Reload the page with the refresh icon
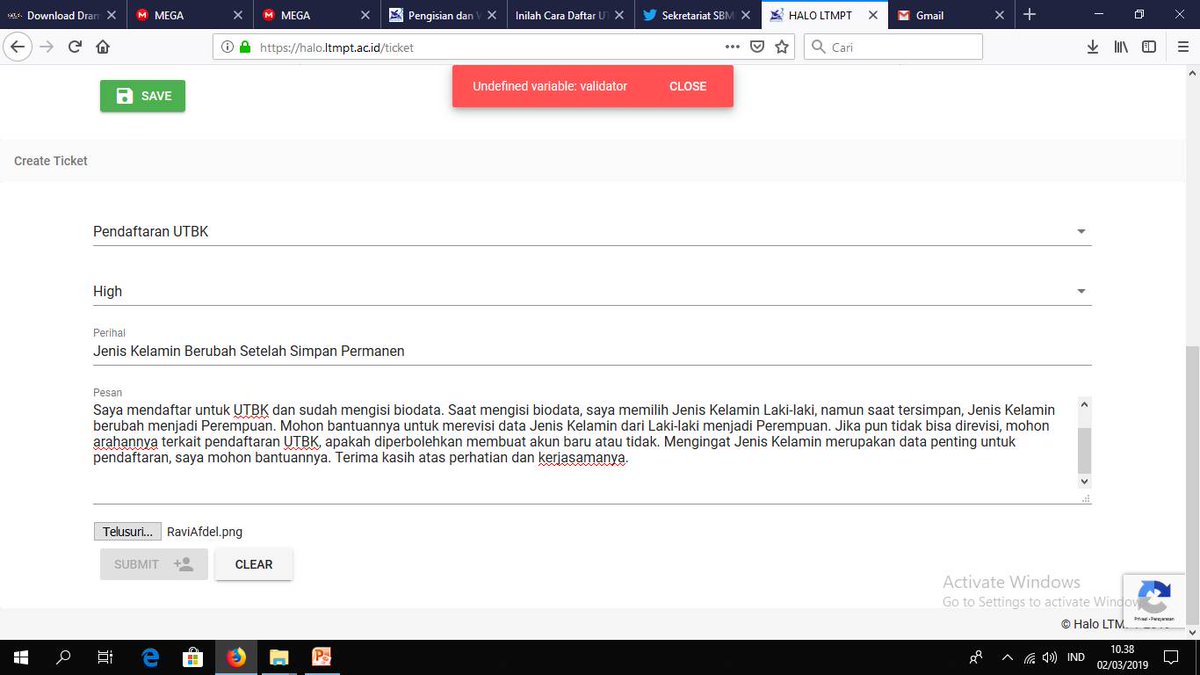The image size is (1200, 675). pos(75,47)
